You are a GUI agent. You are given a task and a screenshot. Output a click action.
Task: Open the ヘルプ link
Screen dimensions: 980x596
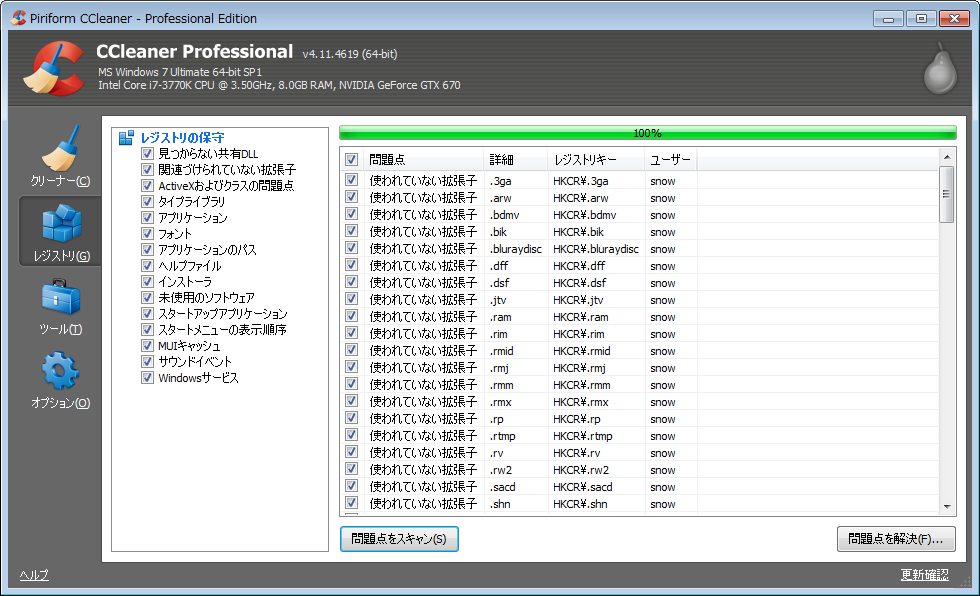pos(34,575)
